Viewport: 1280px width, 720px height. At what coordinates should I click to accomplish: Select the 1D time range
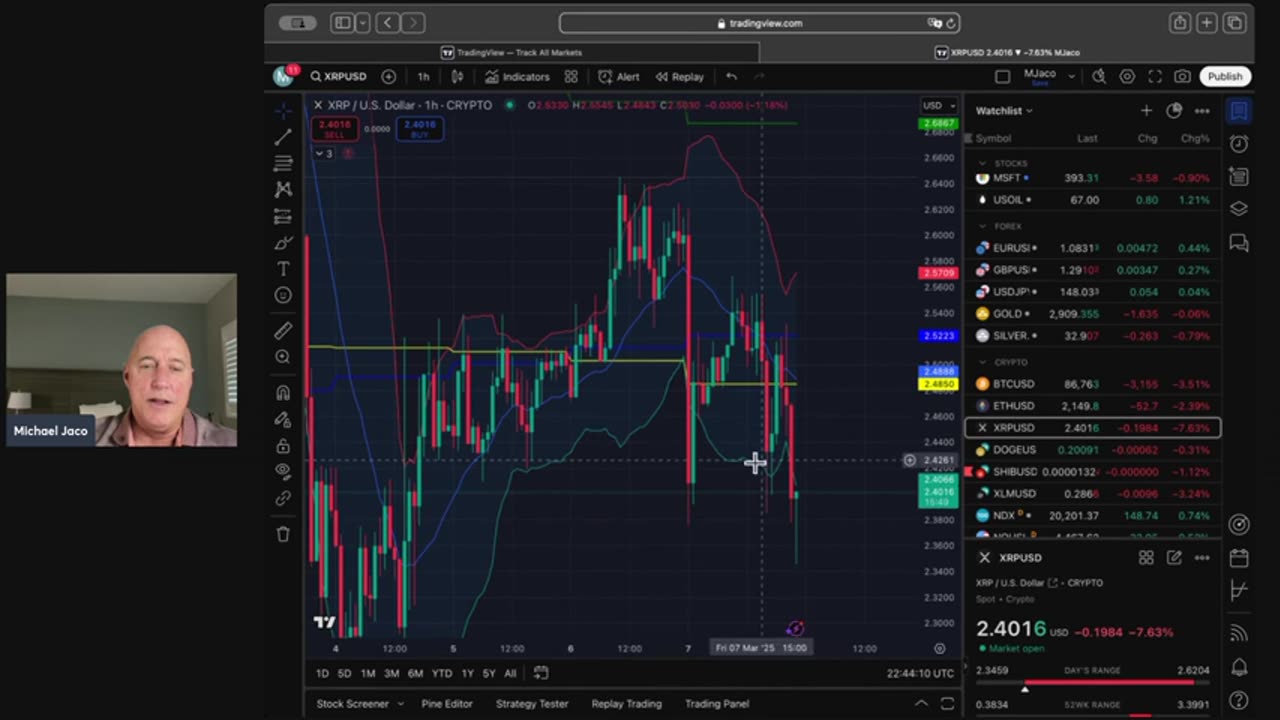pyautogui.click(x=322, y=673)
